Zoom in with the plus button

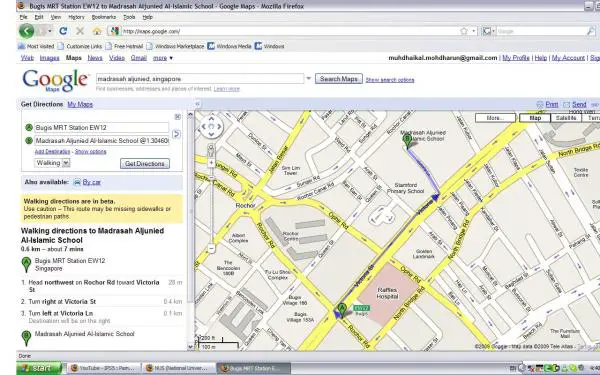(x=211, y=163)
